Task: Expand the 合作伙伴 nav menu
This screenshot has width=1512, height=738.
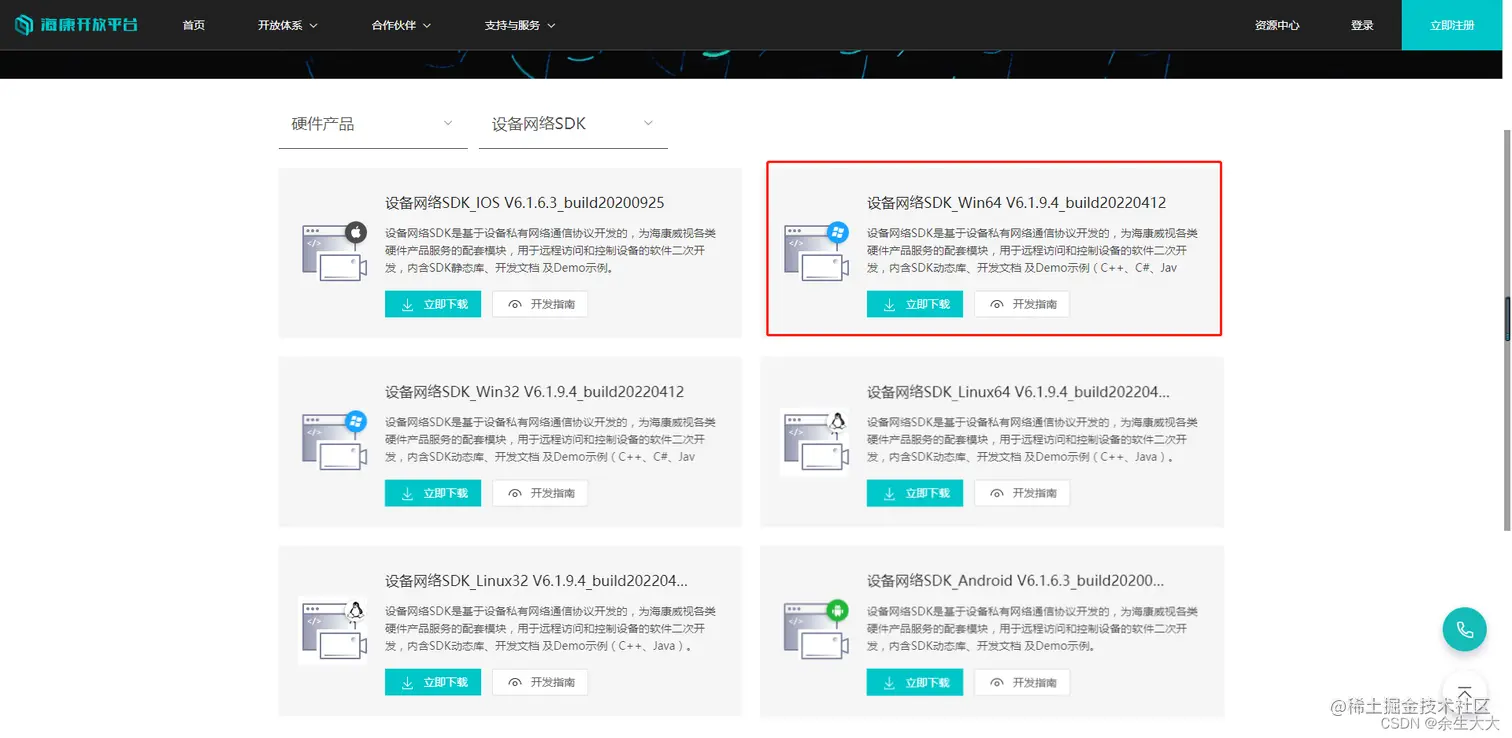Action: [401, 25]
